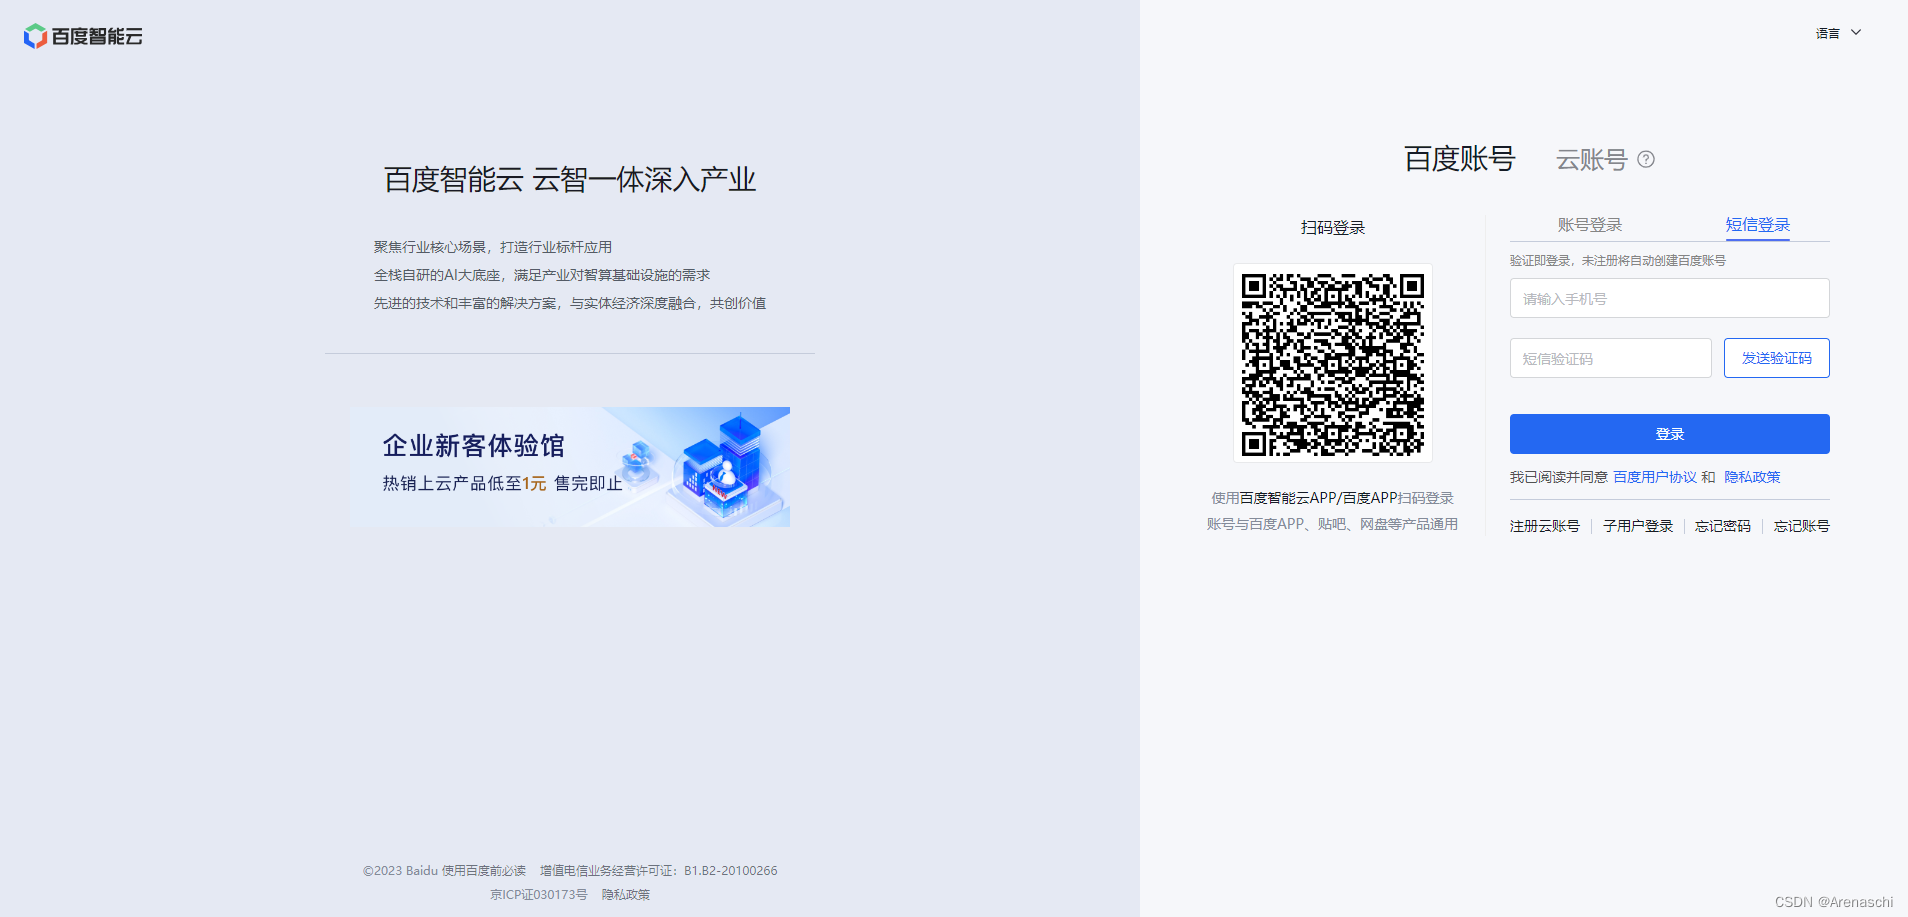Open the footer 隐私政策 link
The width and height of the screenshot is (1908, 917).
(x=626, y=895)
